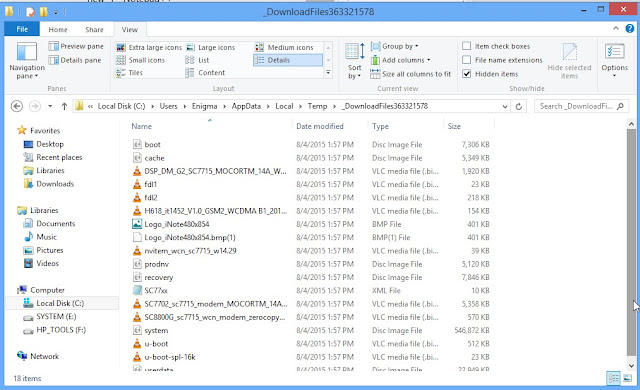
Task: Switch to large thumbnails via status bar icon
Action: click(x=627, y=378)
